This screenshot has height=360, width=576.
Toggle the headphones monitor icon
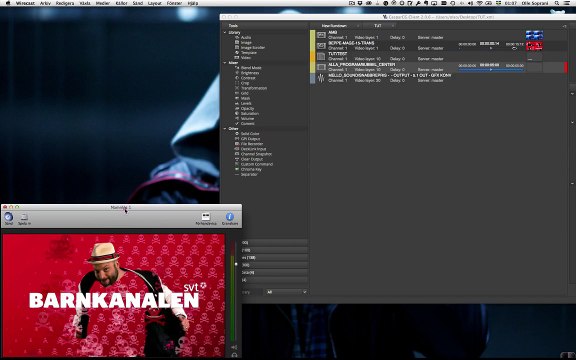click(234, 356)
